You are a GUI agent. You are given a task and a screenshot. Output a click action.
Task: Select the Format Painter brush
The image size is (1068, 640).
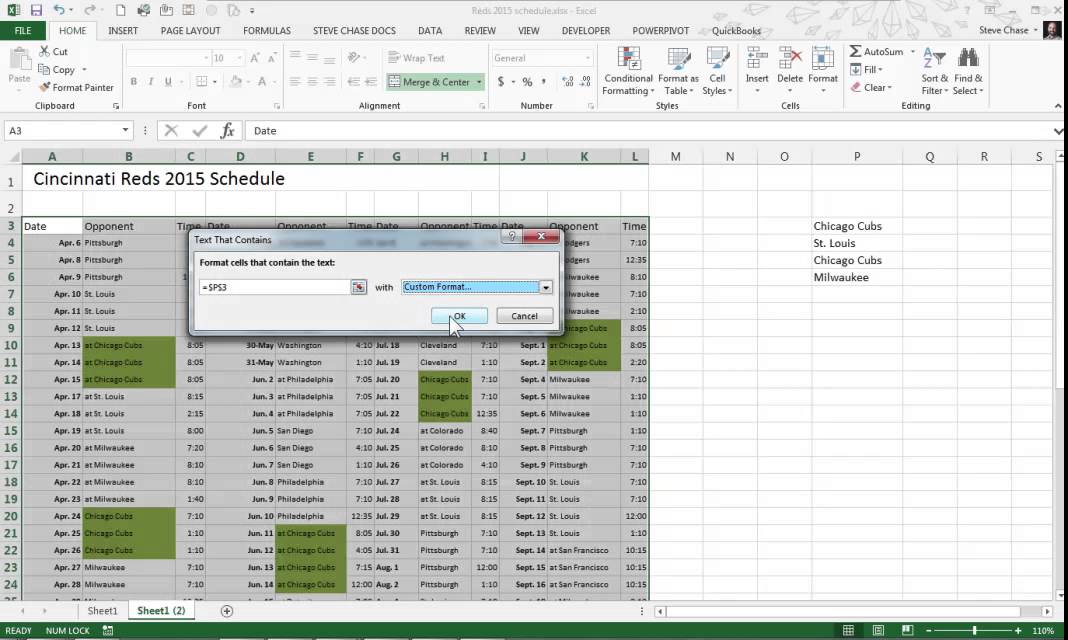(x=76, y=87)
